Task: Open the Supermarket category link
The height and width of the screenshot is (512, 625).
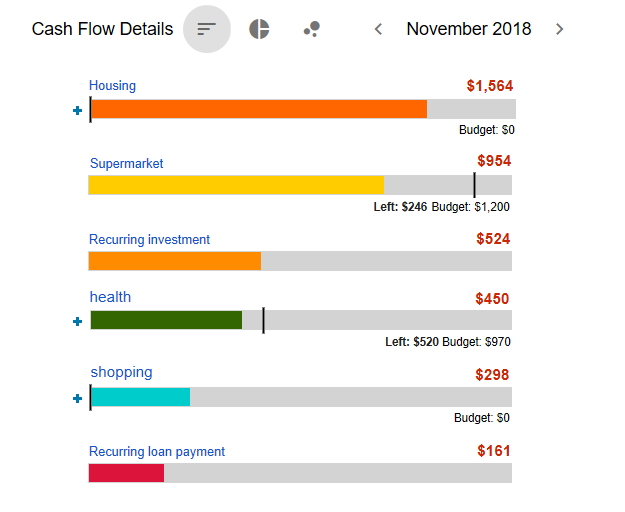Action: coord(126,163)
